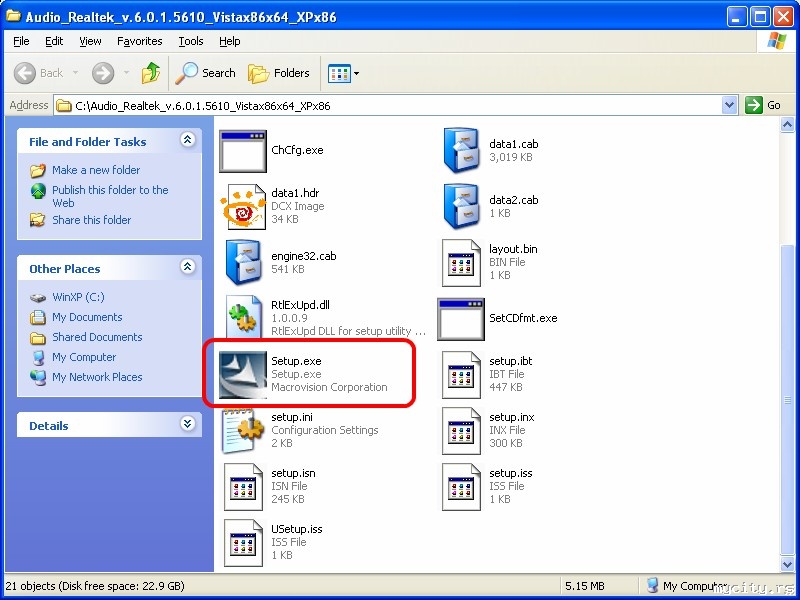Select the setup.ibt file icon
800x600 pixels.
pyautogui.click(x=461, y=374)
